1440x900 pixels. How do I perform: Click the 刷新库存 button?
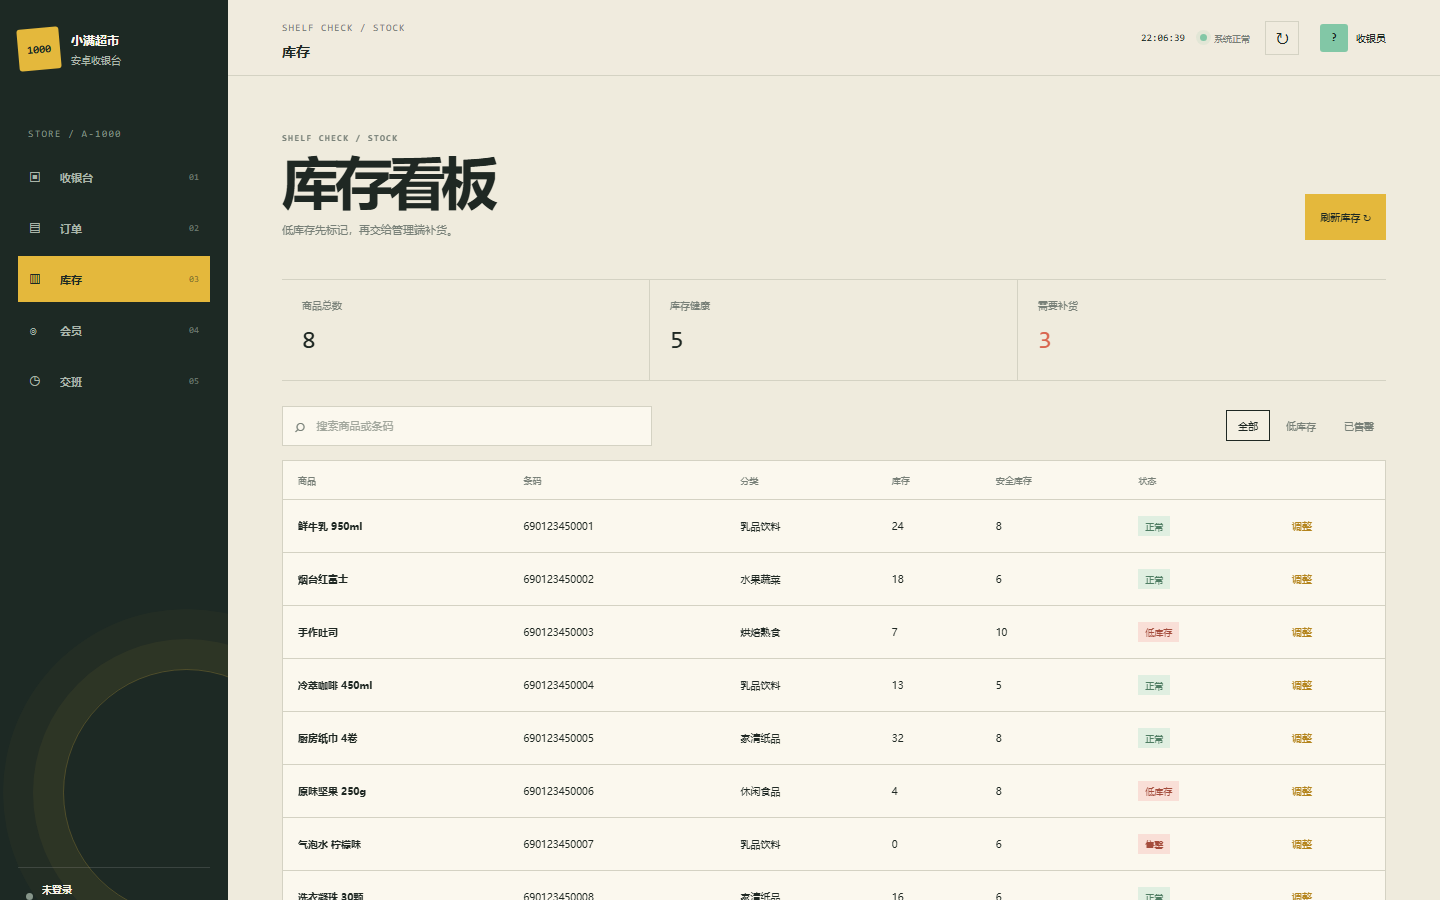tap(1345, 217)
